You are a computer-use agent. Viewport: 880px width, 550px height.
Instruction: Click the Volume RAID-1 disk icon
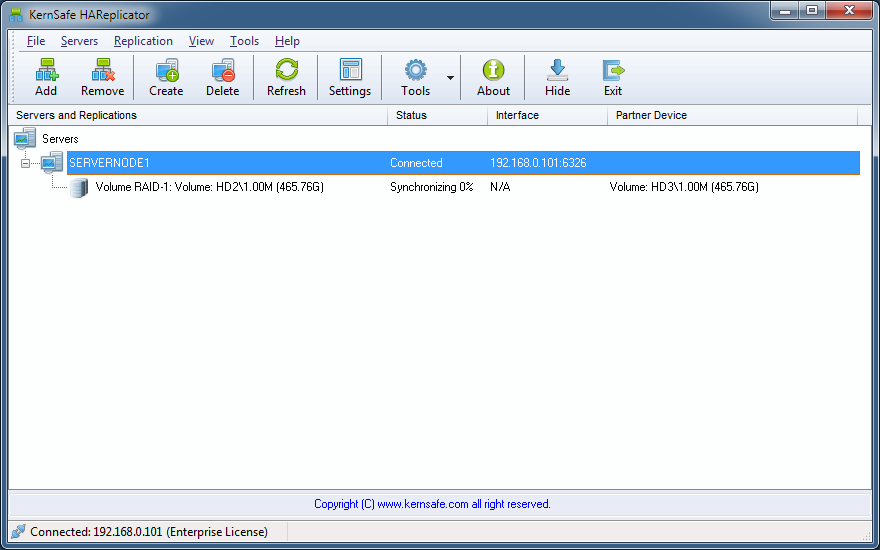tap(79, 187)
